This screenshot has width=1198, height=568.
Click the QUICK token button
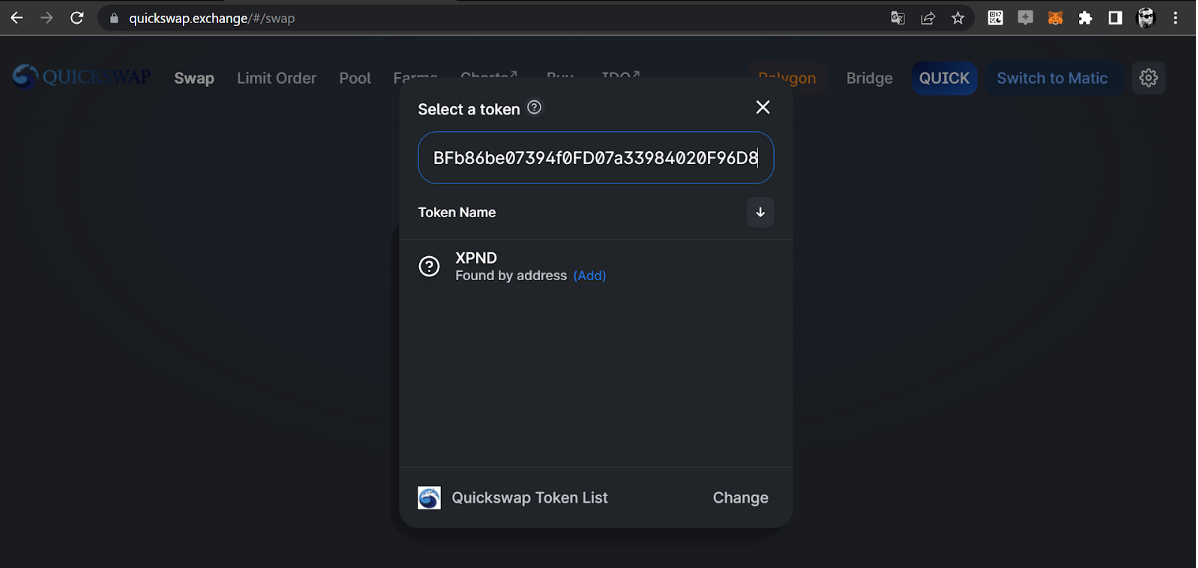tap(944, 78)
